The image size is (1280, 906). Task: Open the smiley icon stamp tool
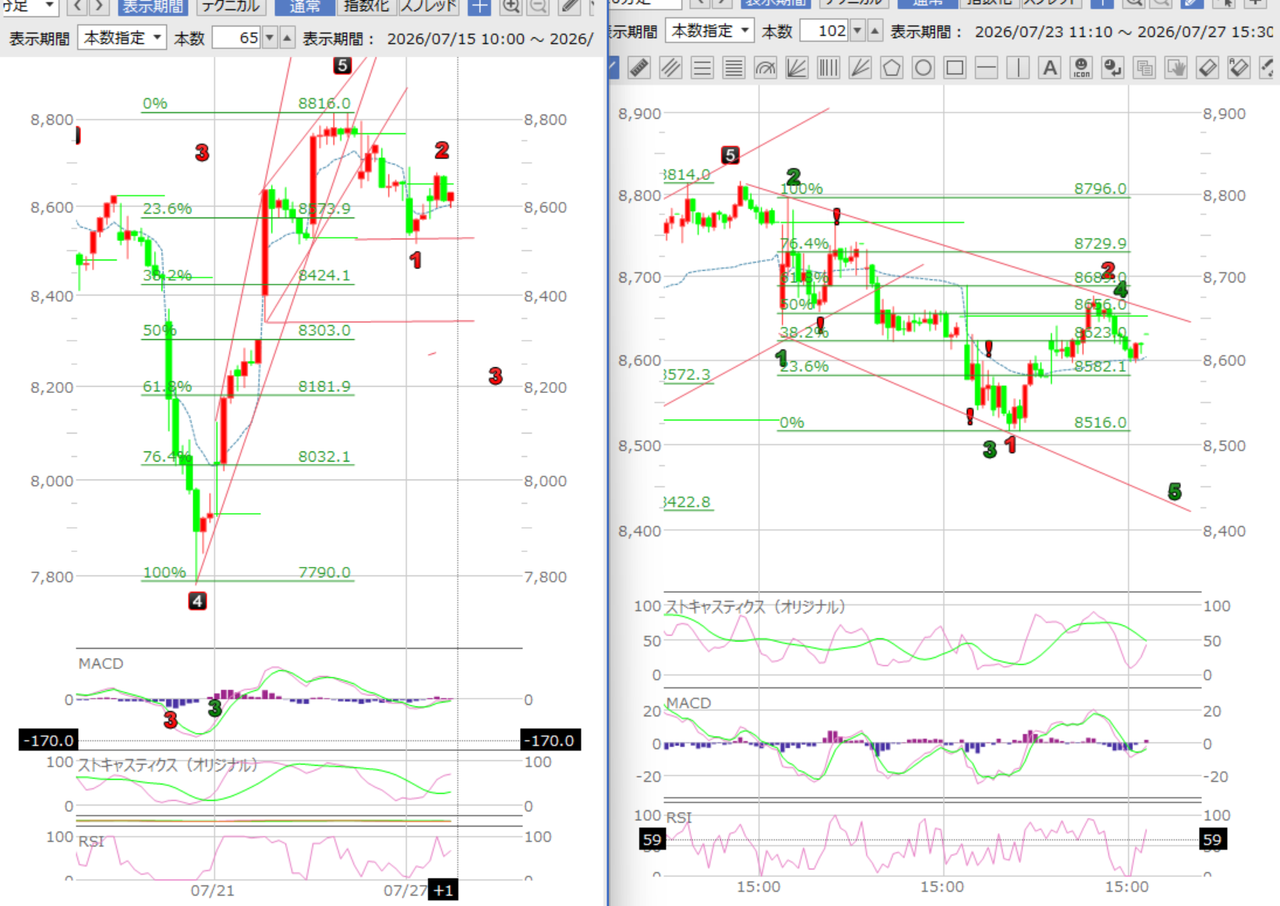(1081, 68)
